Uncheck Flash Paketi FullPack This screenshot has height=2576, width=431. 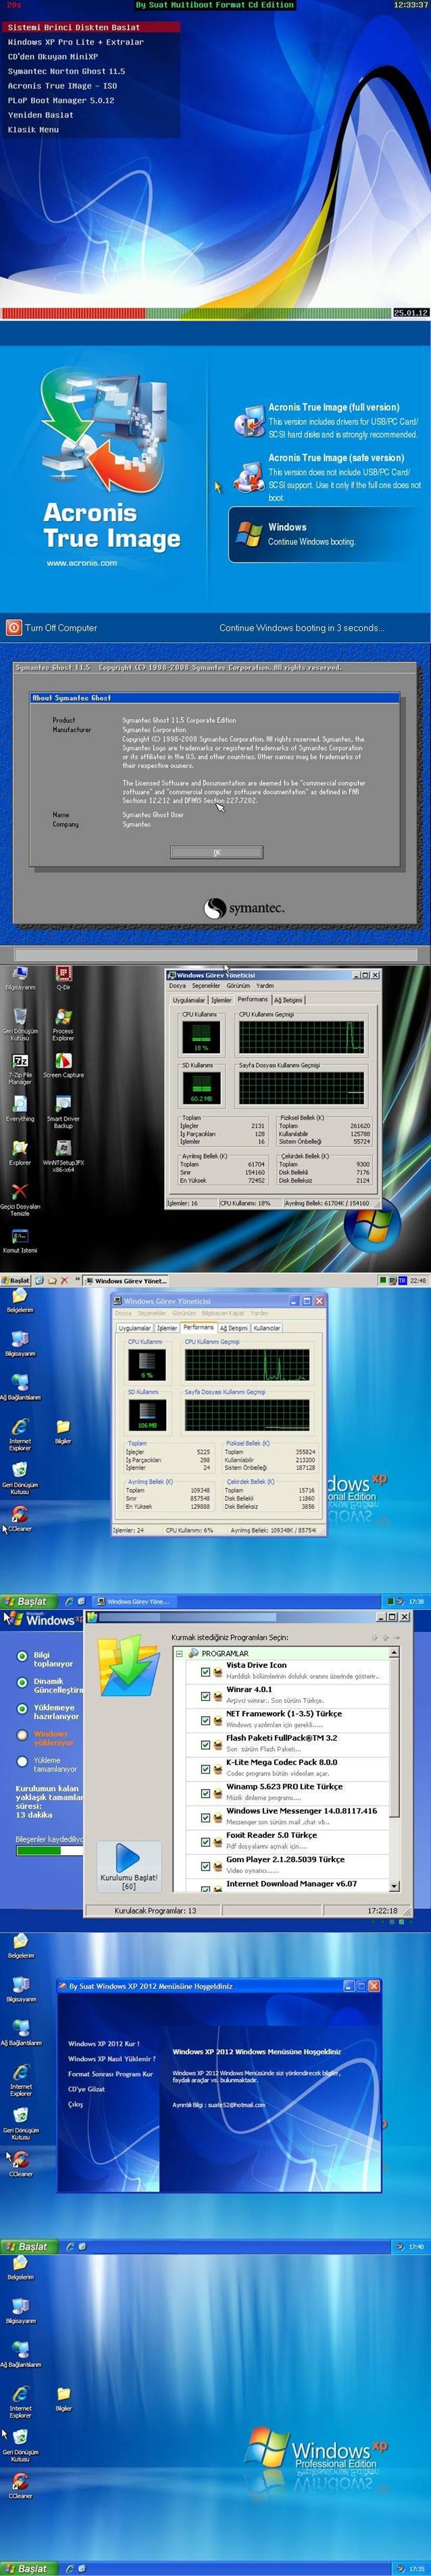(205, 1745)
